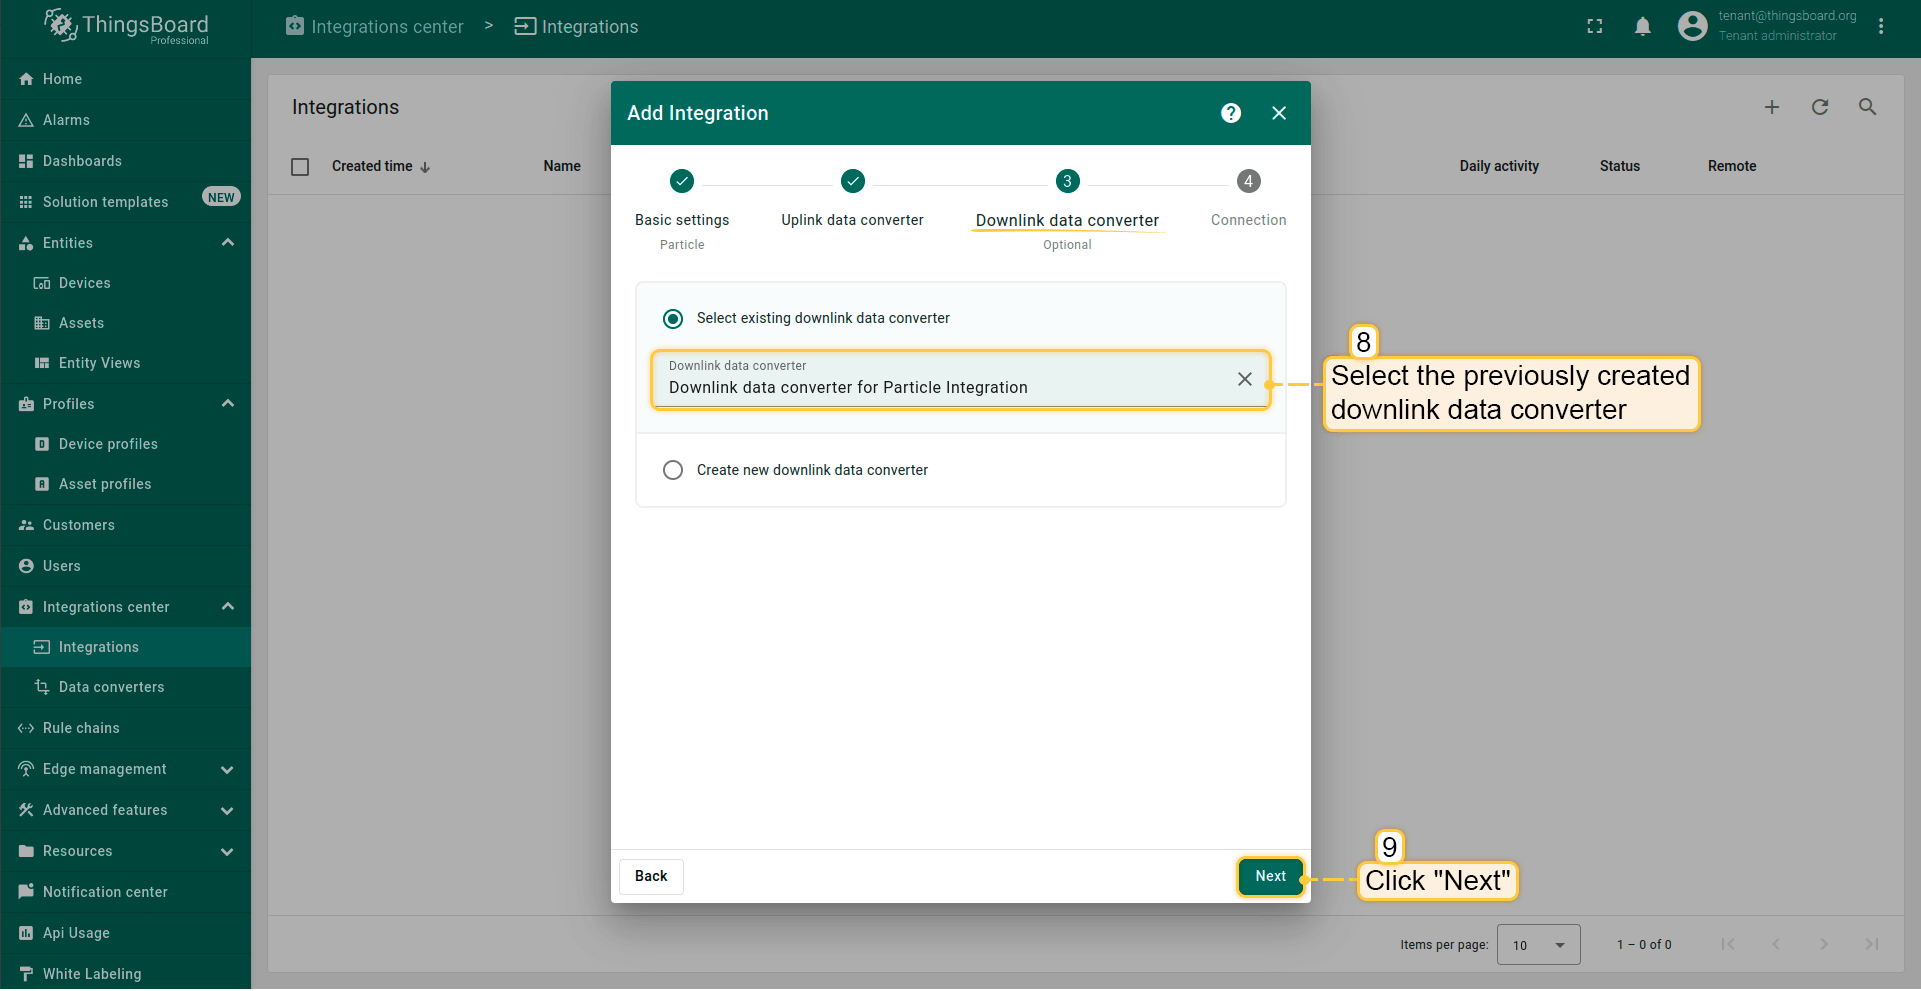1921x991 pixels.
Task: Select existing downlink data converter radio
Action: pos(673,319)
